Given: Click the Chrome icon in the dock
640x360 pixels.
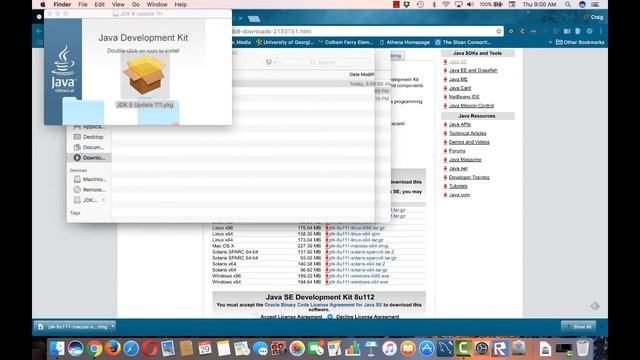Looking at the screenshot, I should point(95,349).
